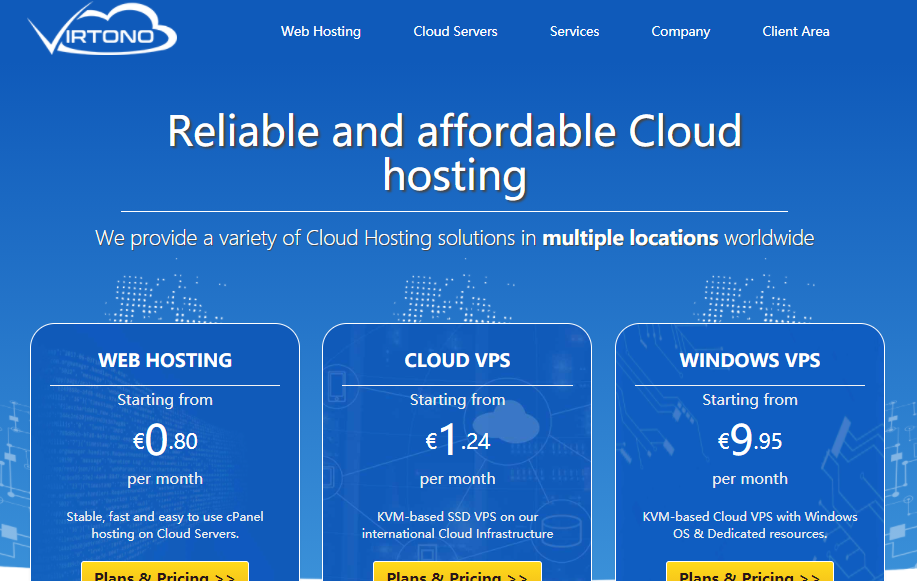
Task: Click the Virtono cloud logo
Action: (103, 30)
